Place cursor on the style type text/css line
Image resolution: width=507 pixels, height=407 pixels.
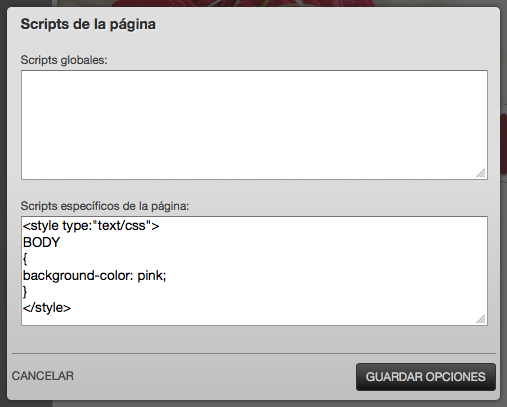tap(91, 226)
